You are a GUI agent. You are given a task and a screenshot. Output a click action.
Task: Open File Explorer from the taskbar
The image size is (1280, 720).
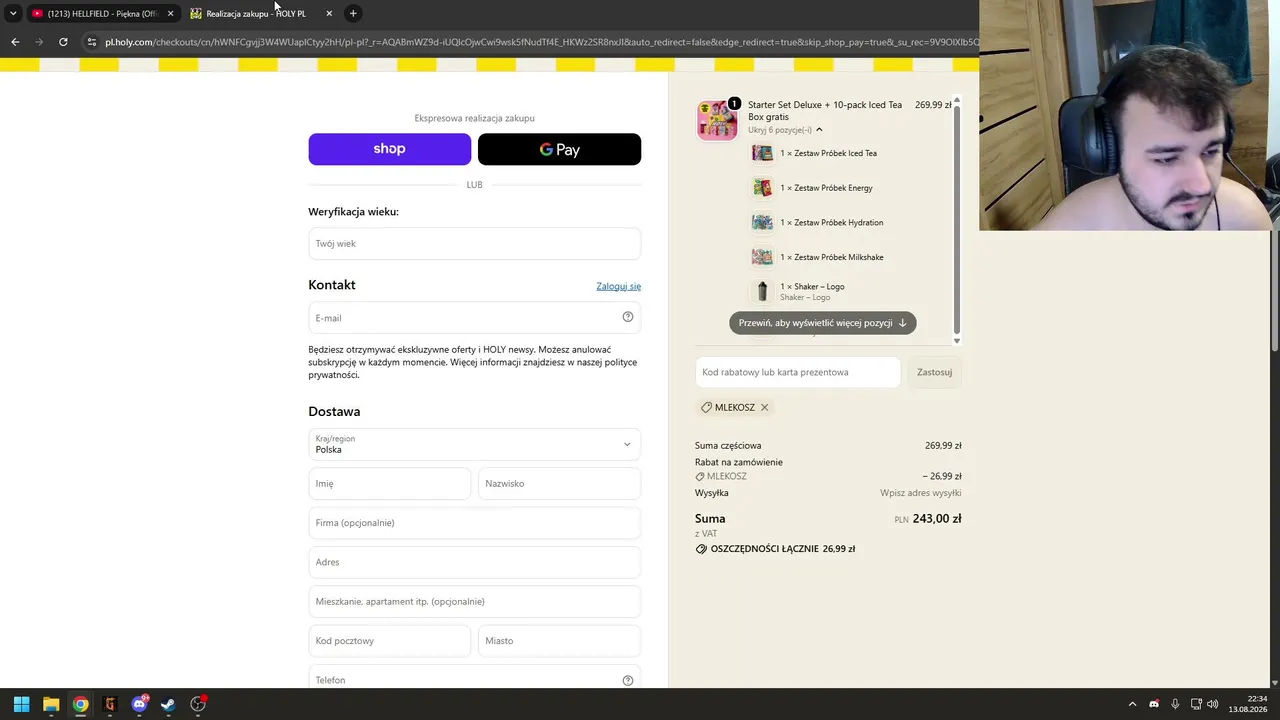click(51, 704)
